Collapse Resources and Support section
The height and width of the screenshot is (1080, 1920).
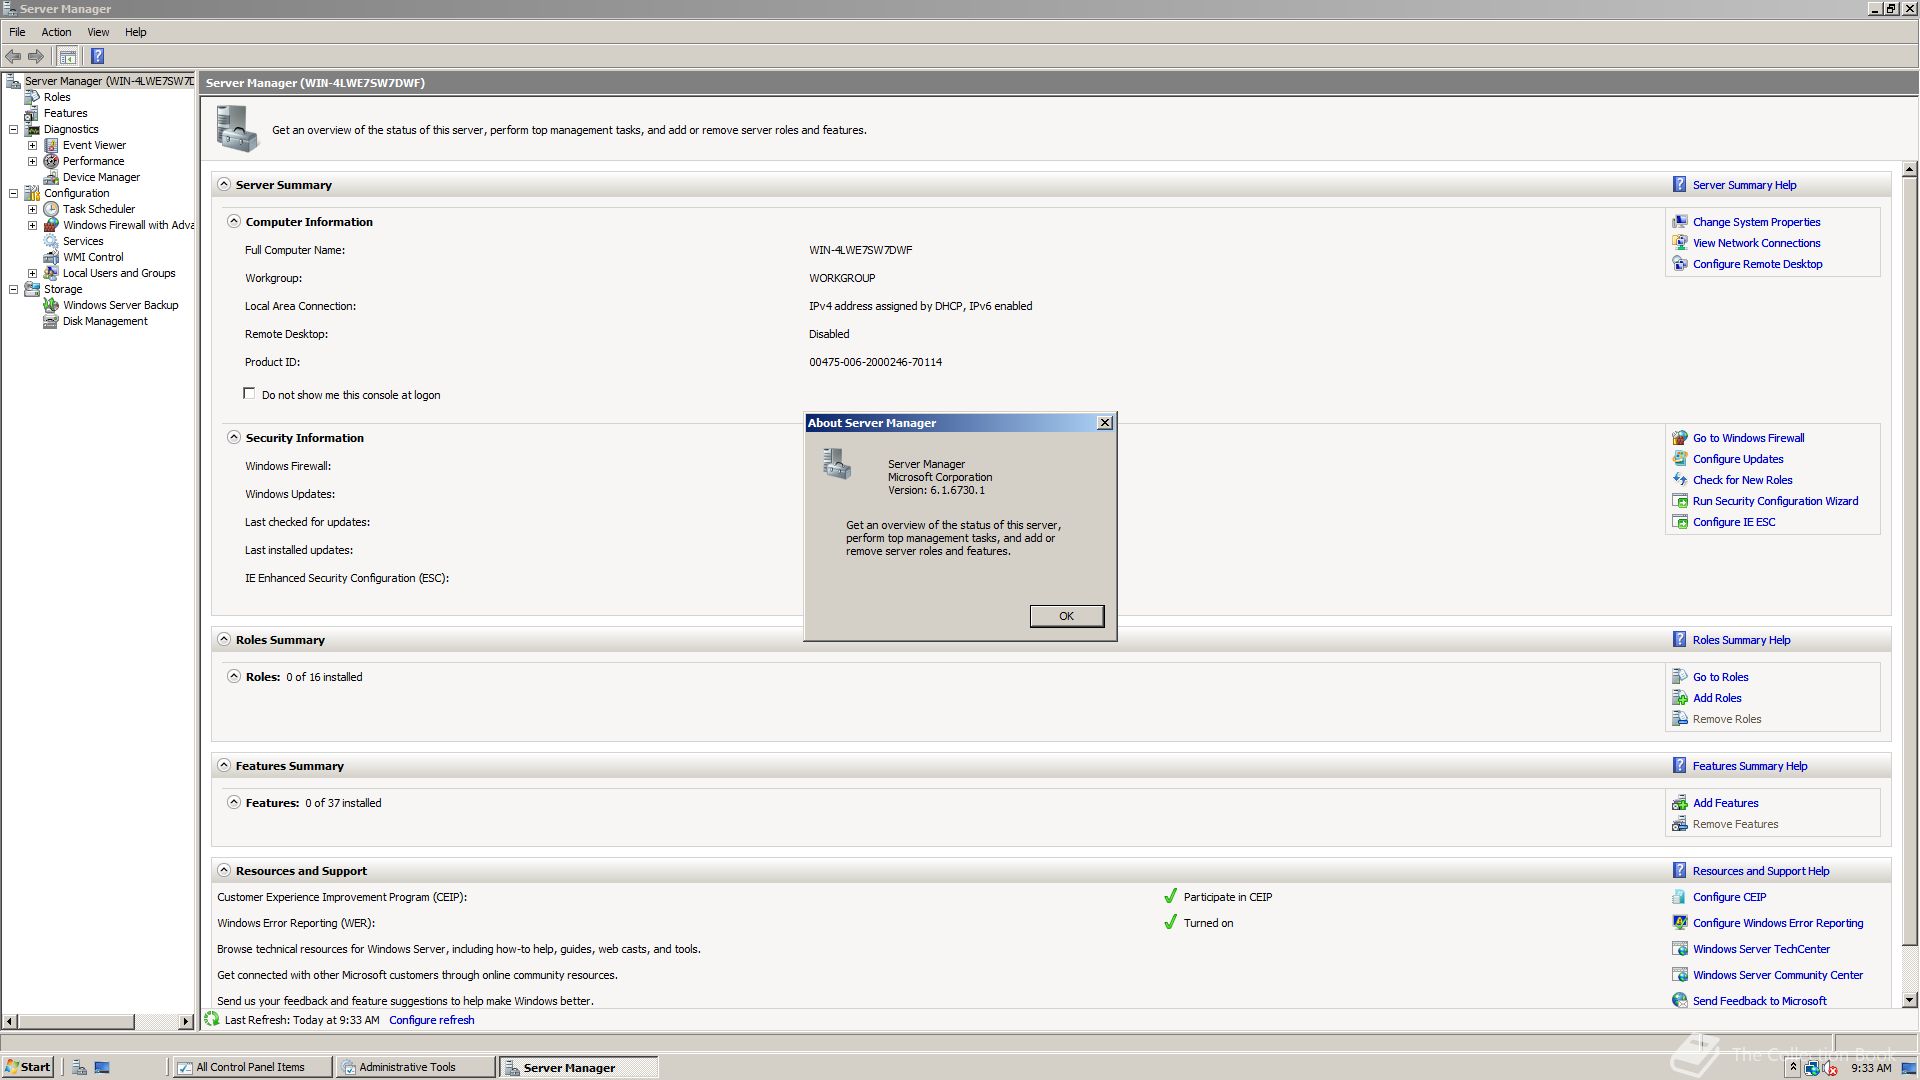224,870
